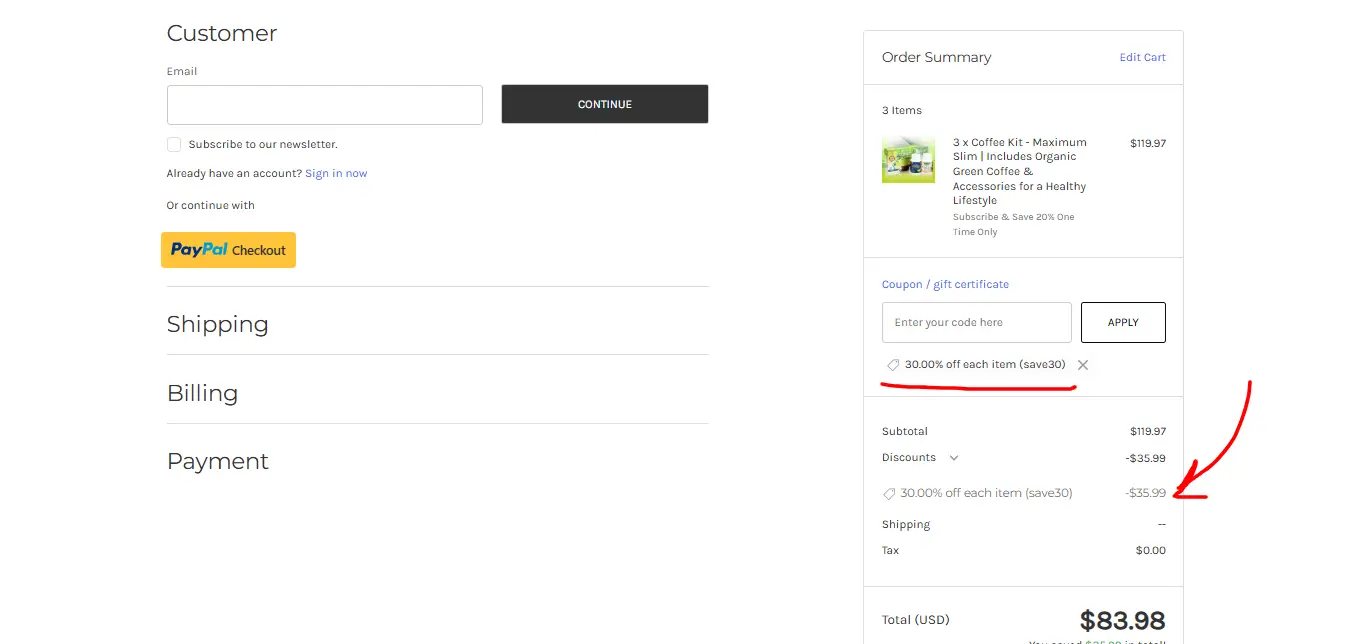Click the Coffee Kit product thumbnail
Image resolution: width=1350 pixels, height=644 pixels.
click(x=908, y=160)
